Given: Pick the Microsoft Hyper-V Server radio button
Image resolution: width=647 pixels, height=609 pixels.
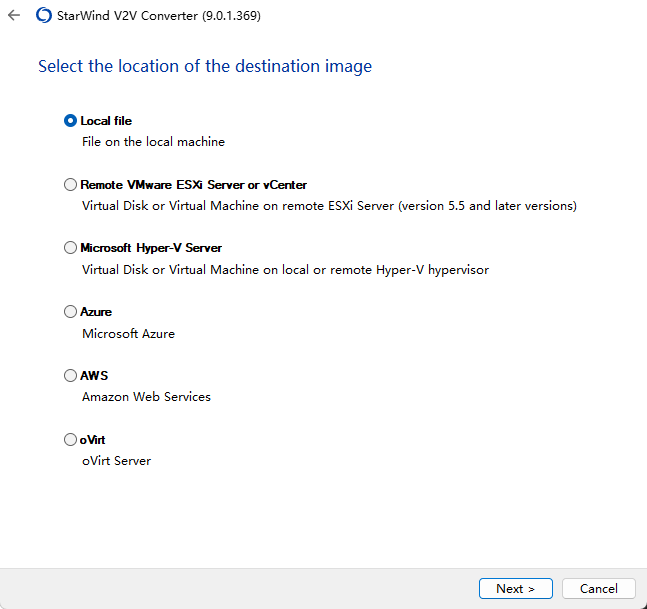Looking at the screenshot, I should click(x=70, y=248).
